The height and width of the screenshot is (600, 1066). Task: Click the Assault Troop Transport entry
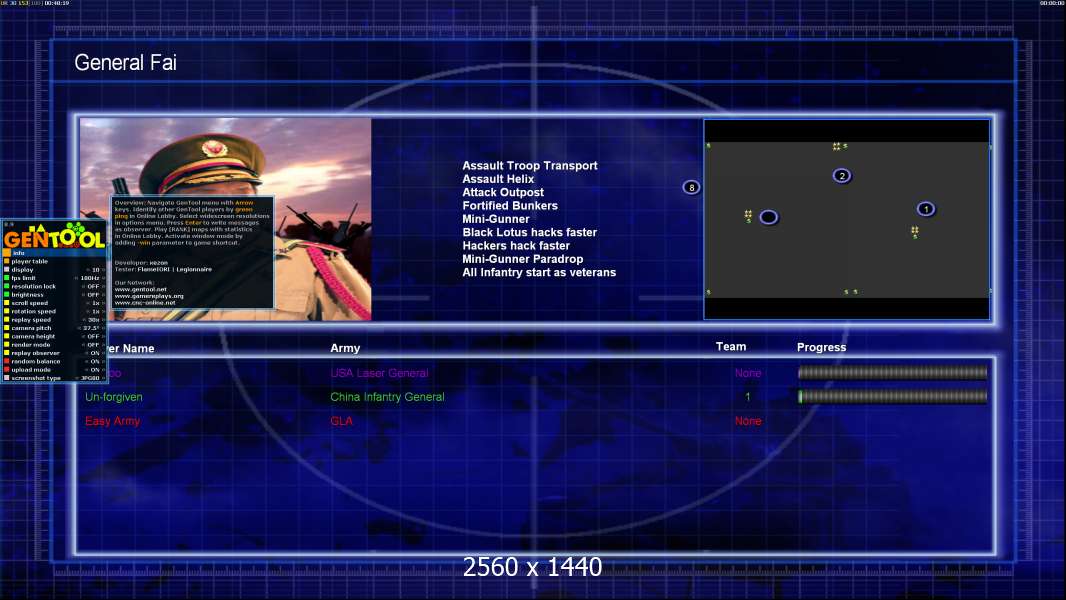coord(530,166)
